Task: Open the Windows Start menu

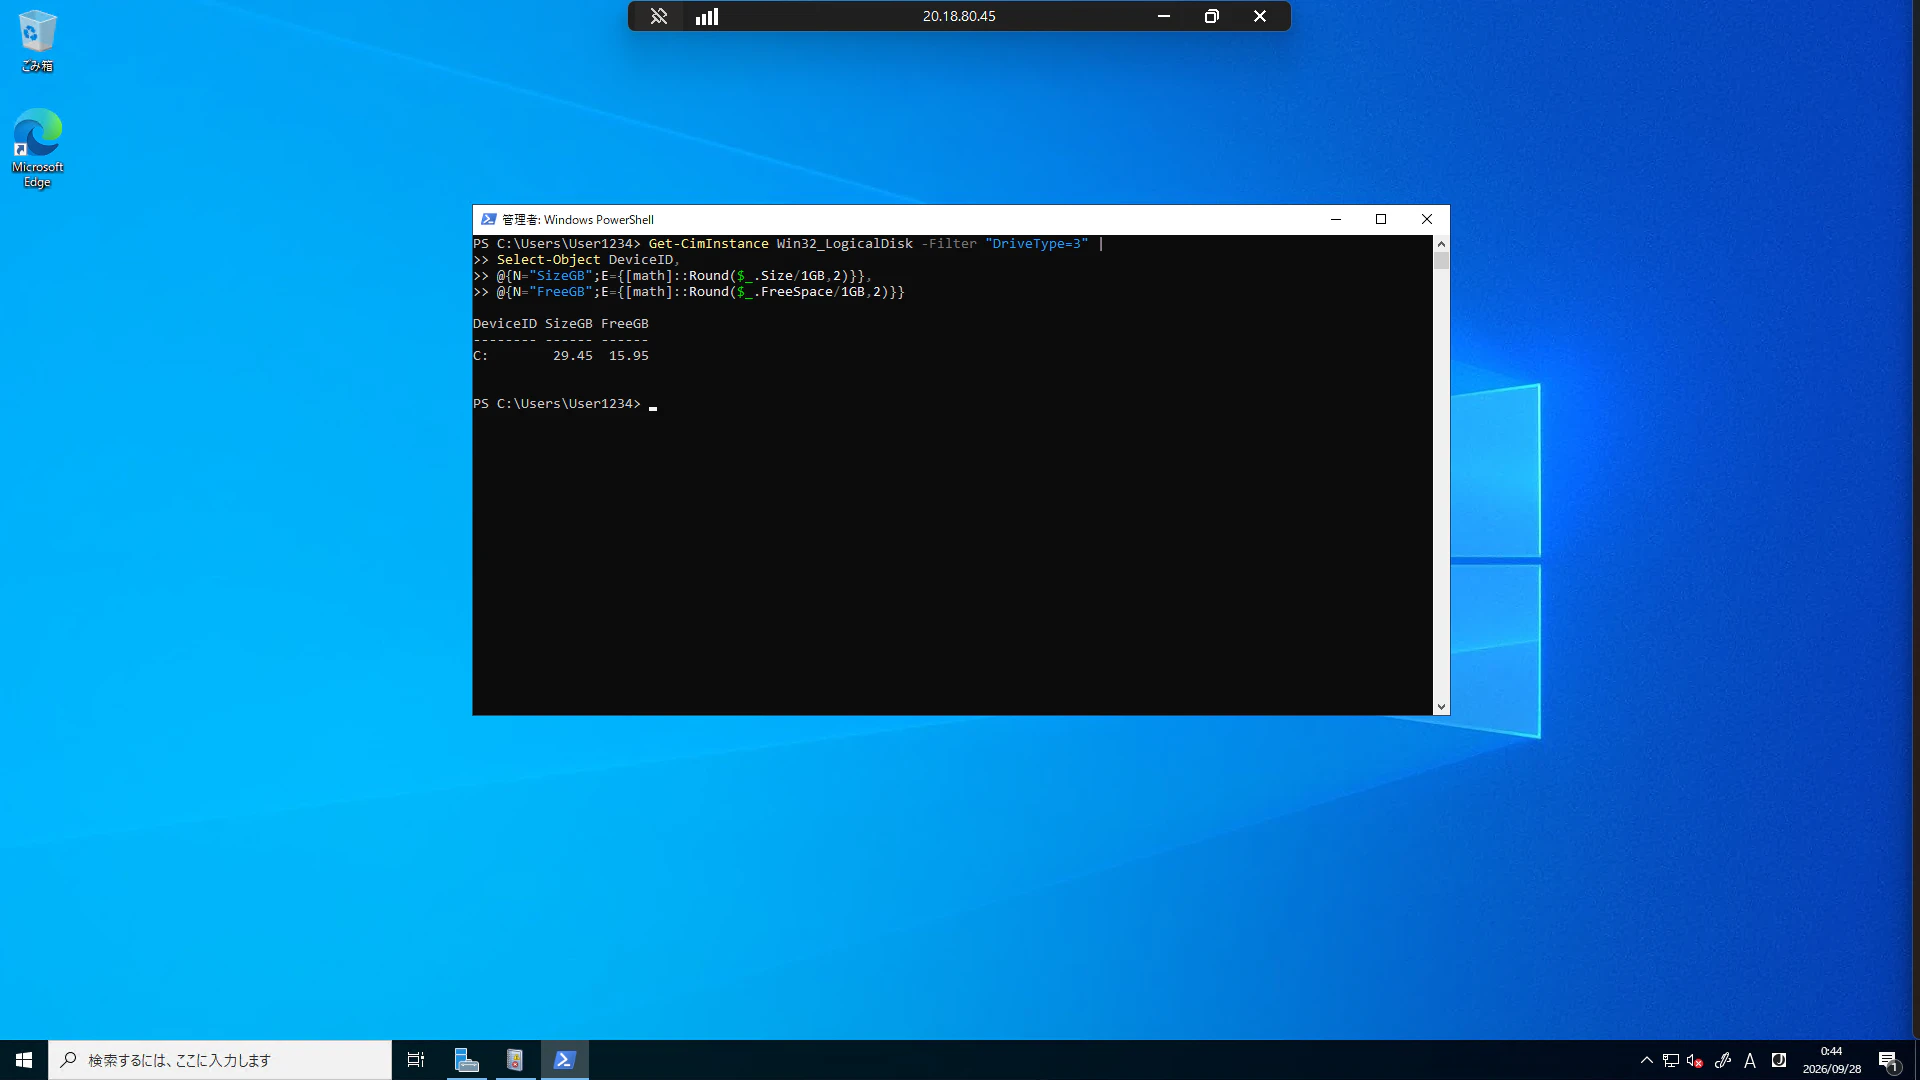Action: pyautogui.click(x=24, y=1060)
